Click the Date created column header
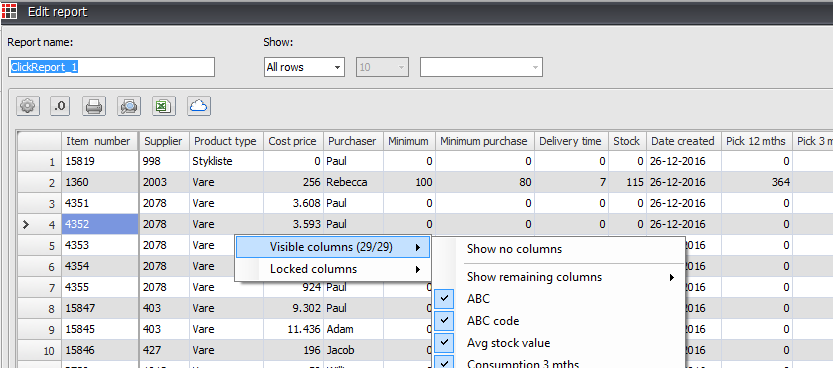 pyautogui.click(x=684, y=141)
